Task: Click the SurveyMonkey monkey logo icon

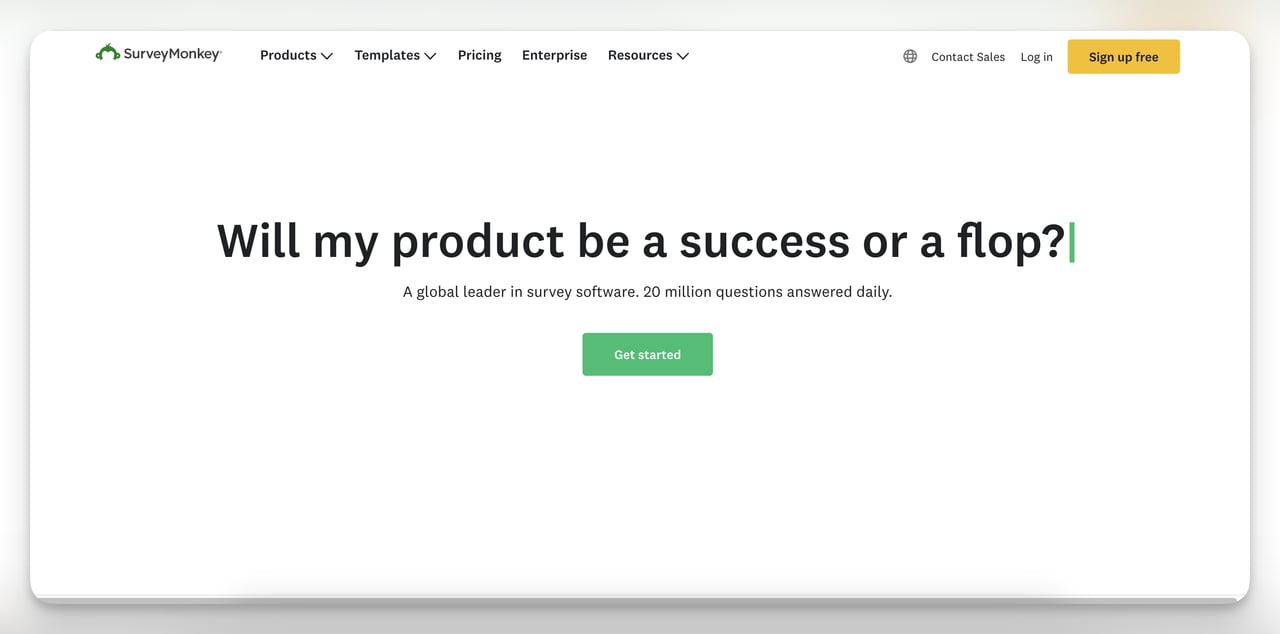Action: click(x=107, y=52)
